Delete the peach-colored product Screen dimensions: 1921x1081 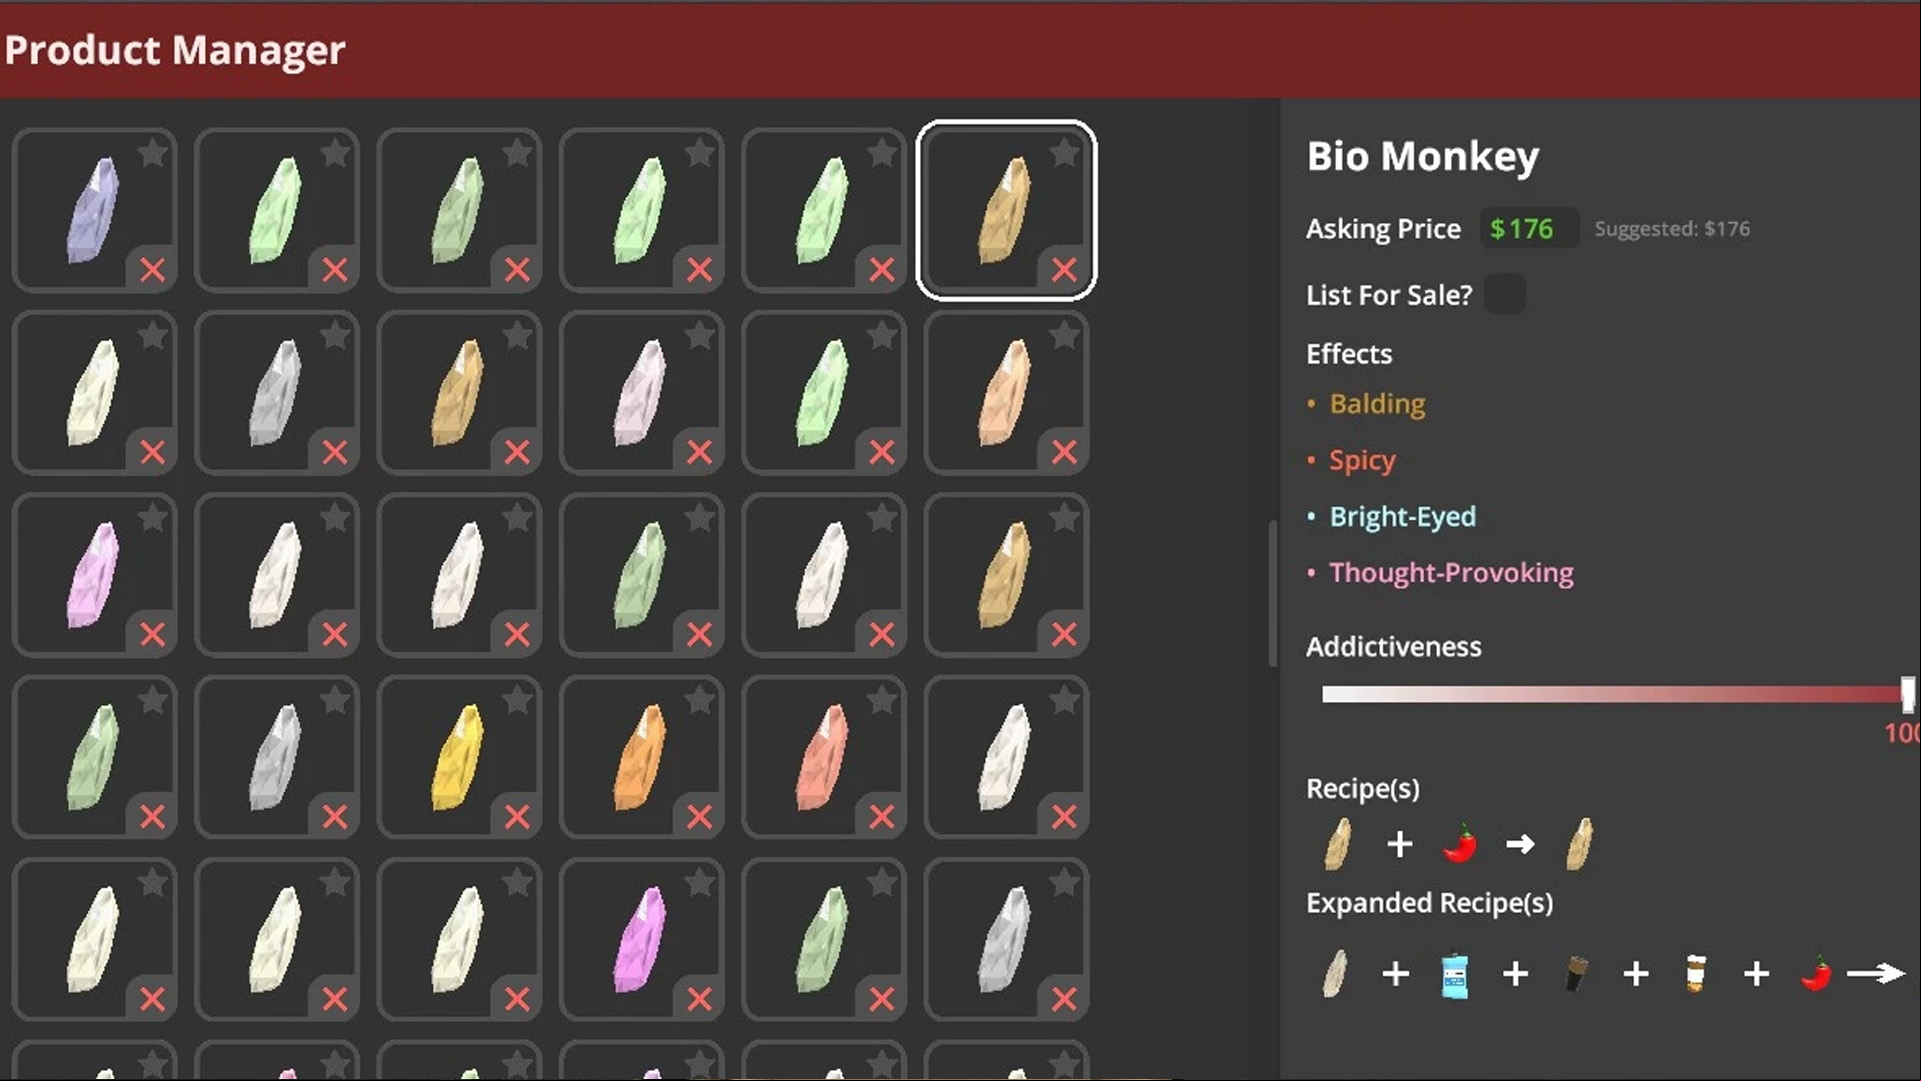pos(1064,451)
